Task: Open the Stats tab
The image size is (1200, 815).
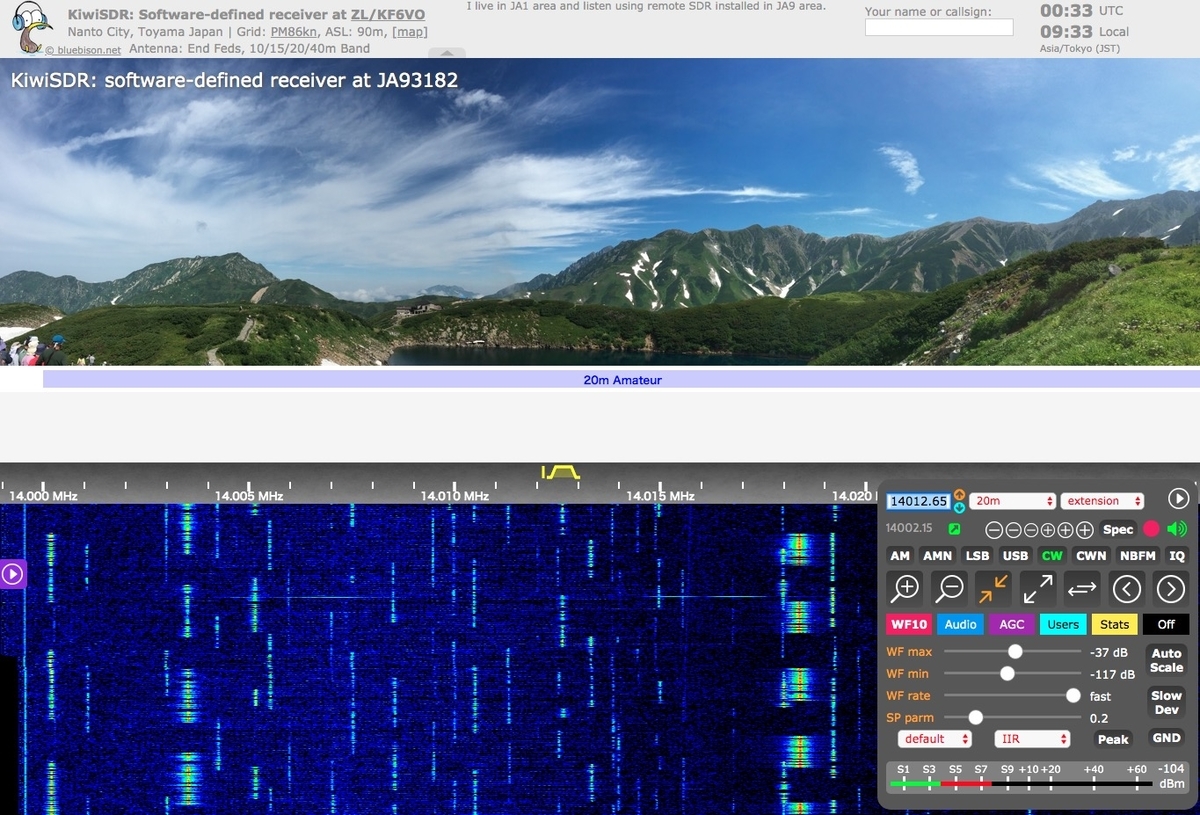Action: (x=1114, y=624)
